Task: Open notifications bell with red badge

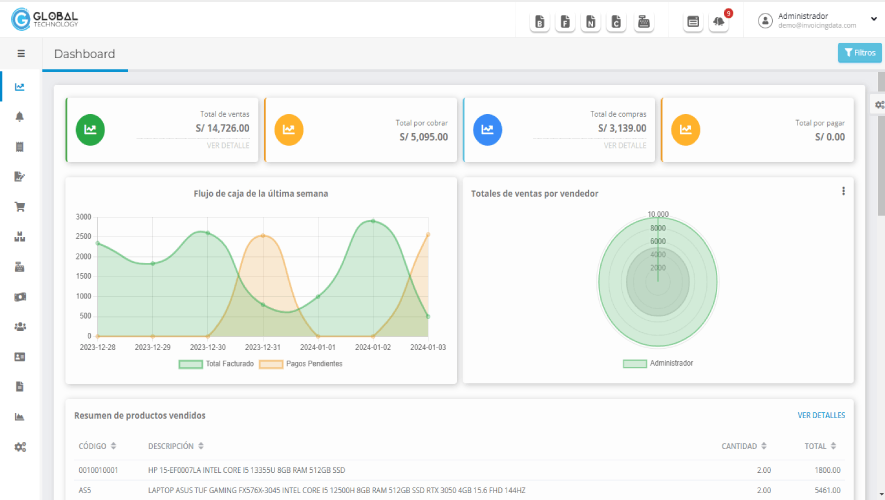Action: 718,22
